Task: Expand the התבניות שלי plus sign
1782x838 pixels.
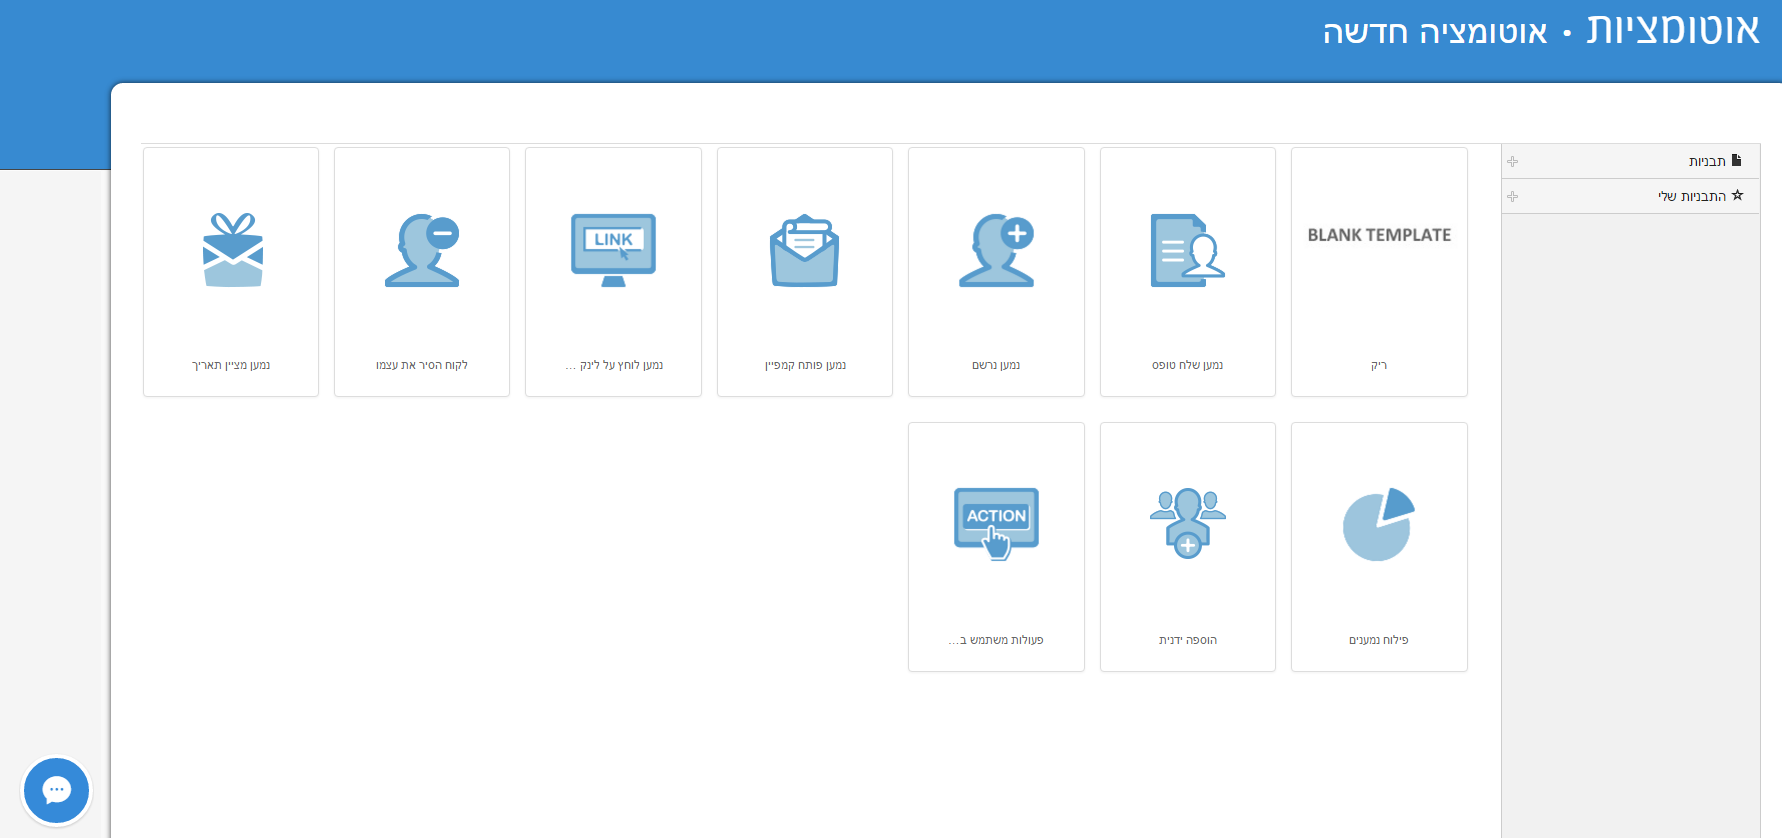Action: tap(1513, 196)
